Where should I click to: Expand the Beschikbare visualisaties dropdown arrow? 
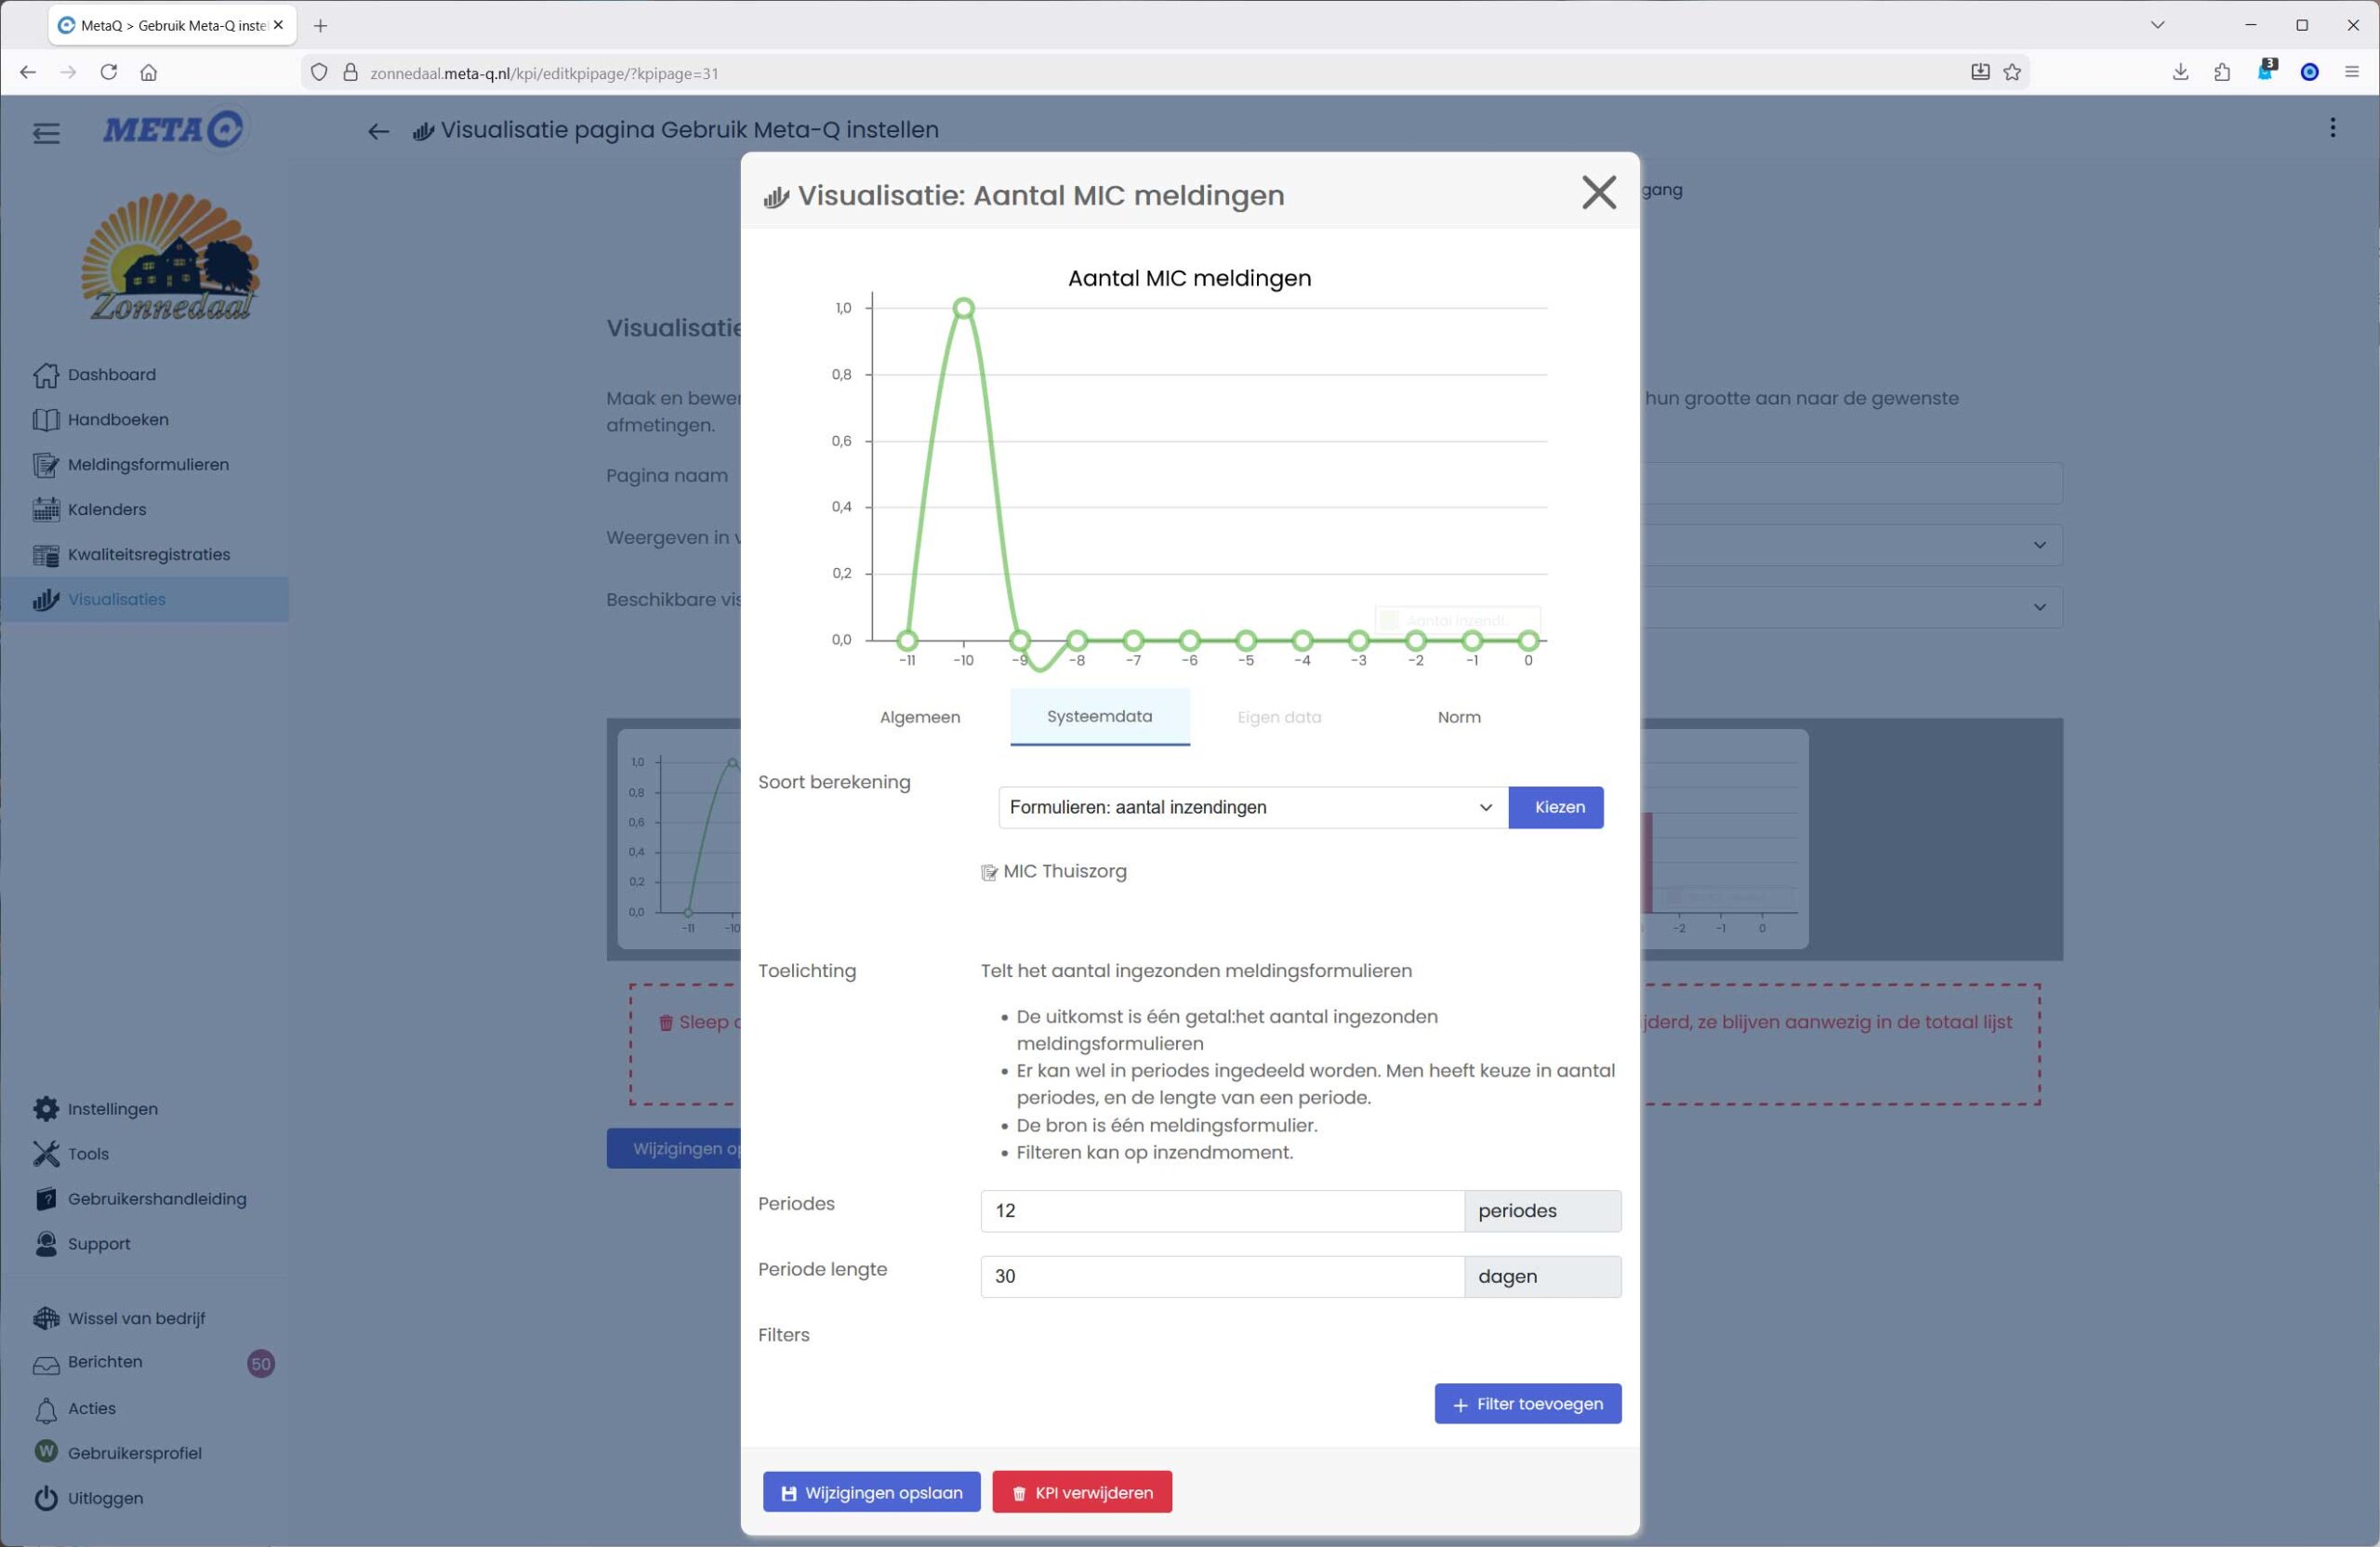click(x=2039, y=607)
